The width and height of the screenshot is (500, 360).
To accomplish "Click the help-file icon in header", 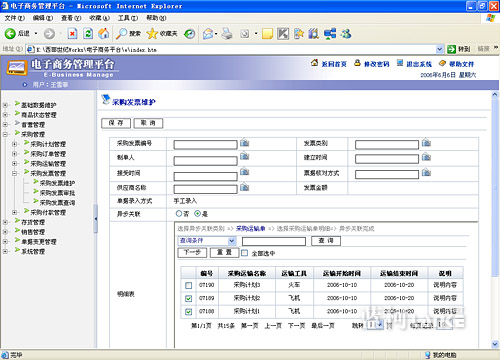I will point(442,63).
